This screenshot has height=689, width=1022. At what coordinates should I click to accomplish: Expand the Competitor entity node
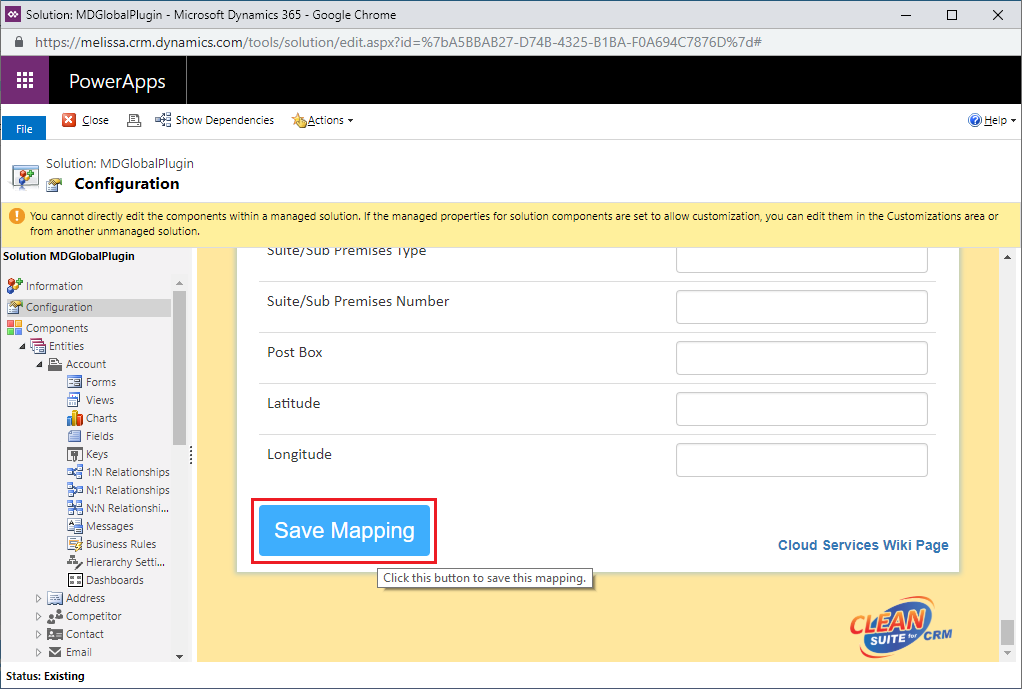[x=38, y=616]
